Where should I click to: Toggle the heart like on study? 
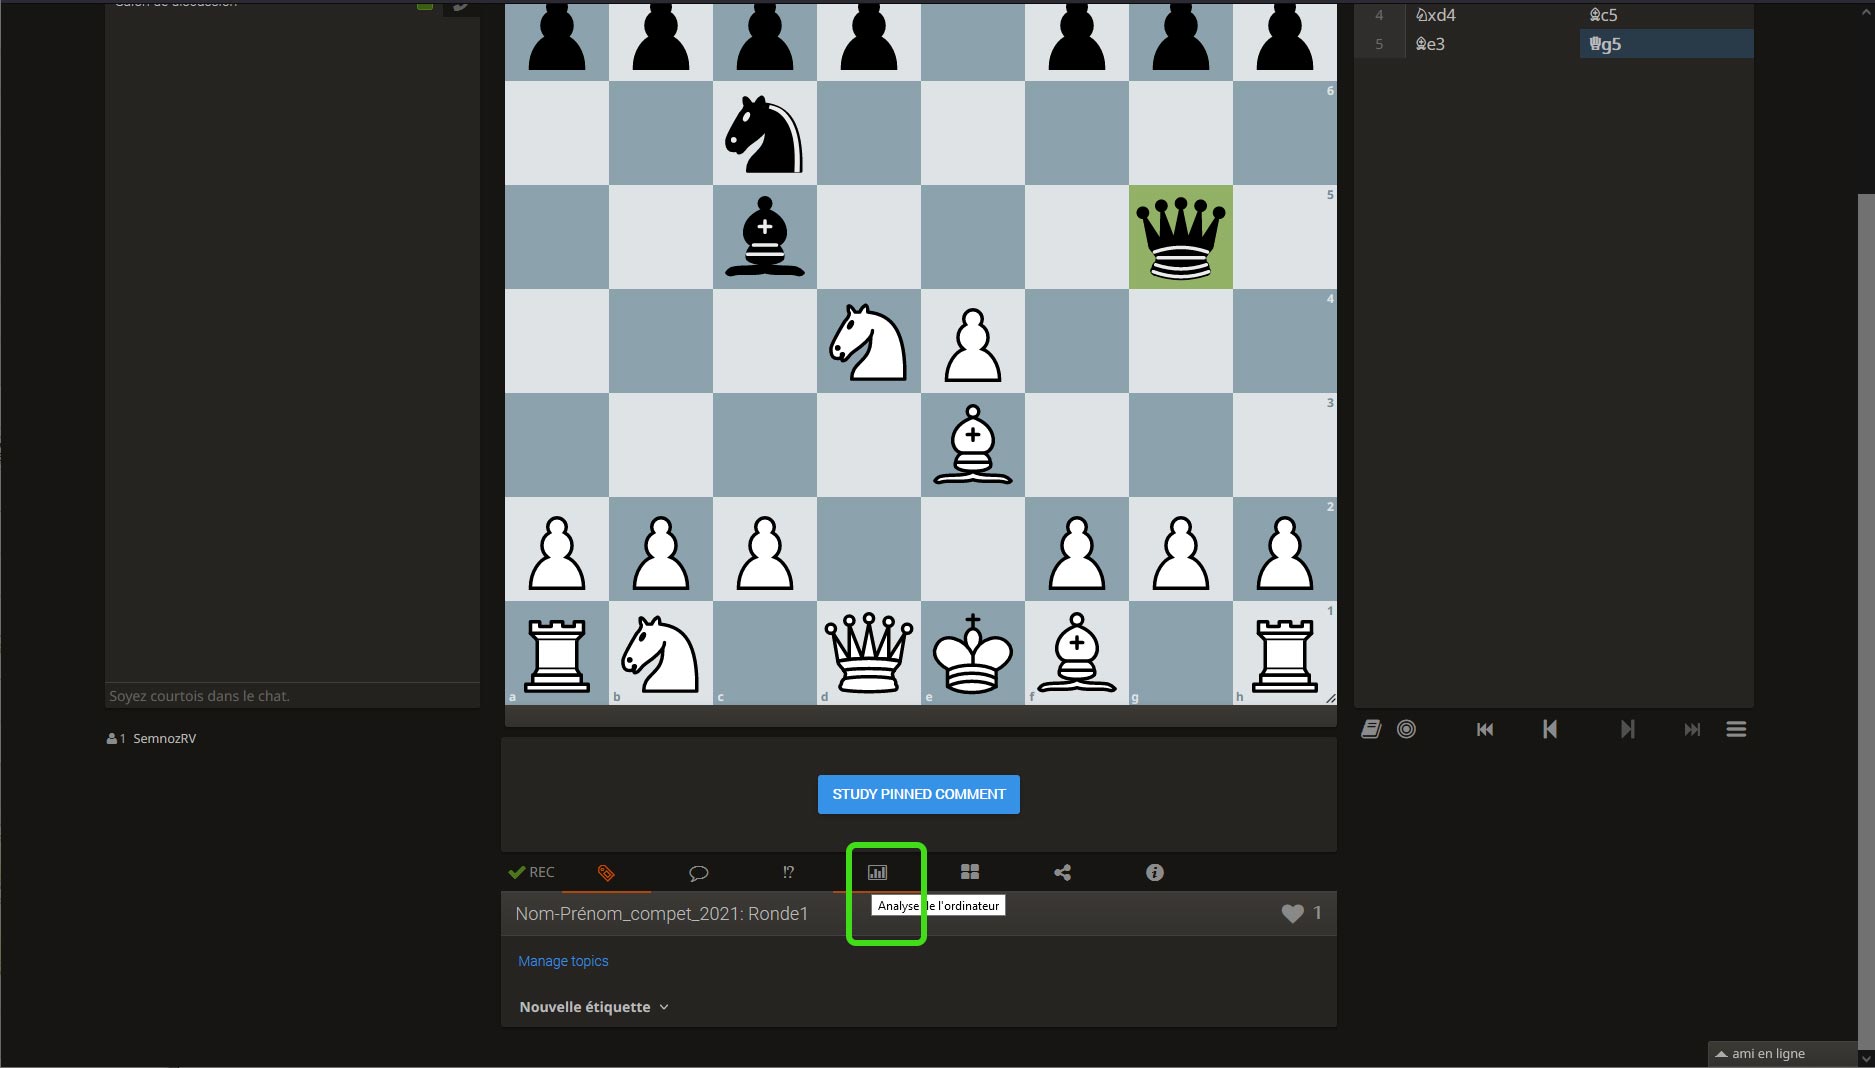(x=1292, y=913)
